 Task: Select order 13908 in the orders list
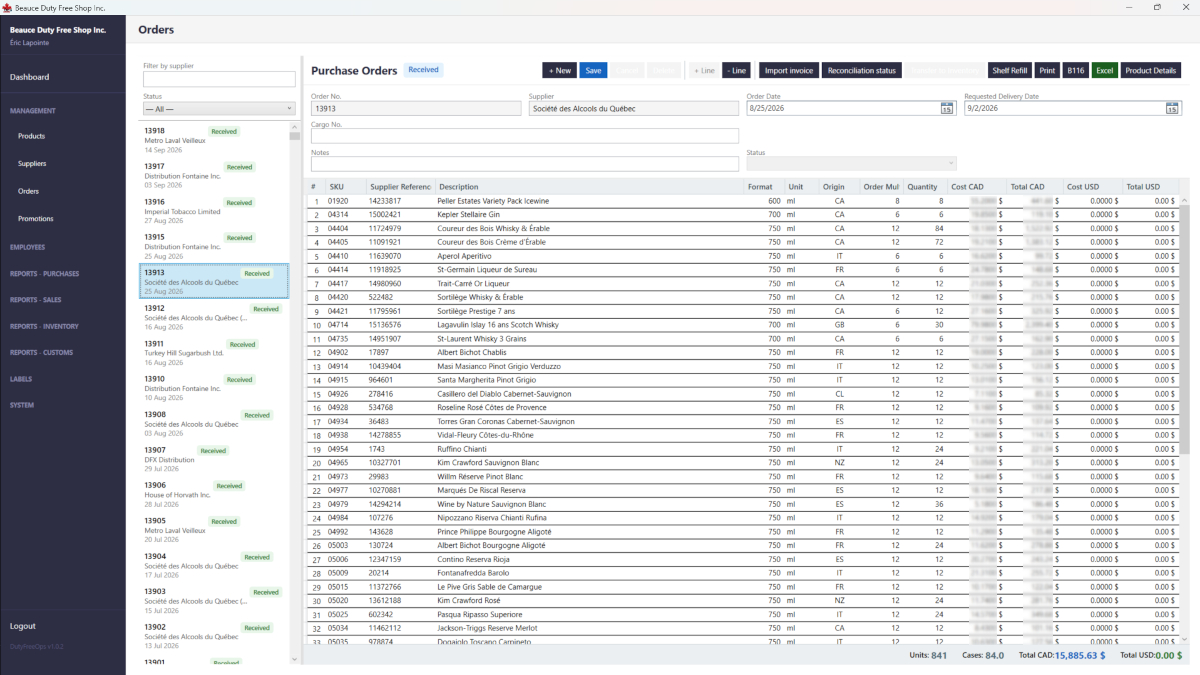coord(213,424)
